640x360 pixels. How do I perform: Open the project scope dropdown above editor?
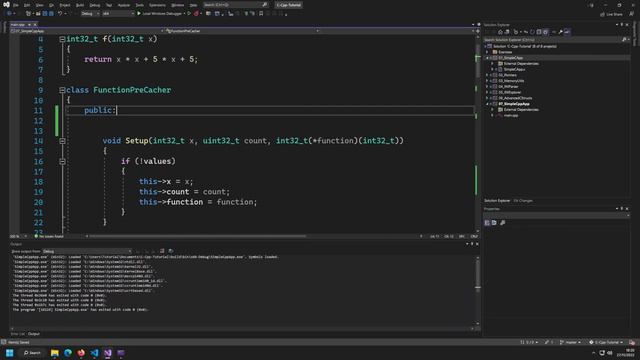(x=87, y=31)
